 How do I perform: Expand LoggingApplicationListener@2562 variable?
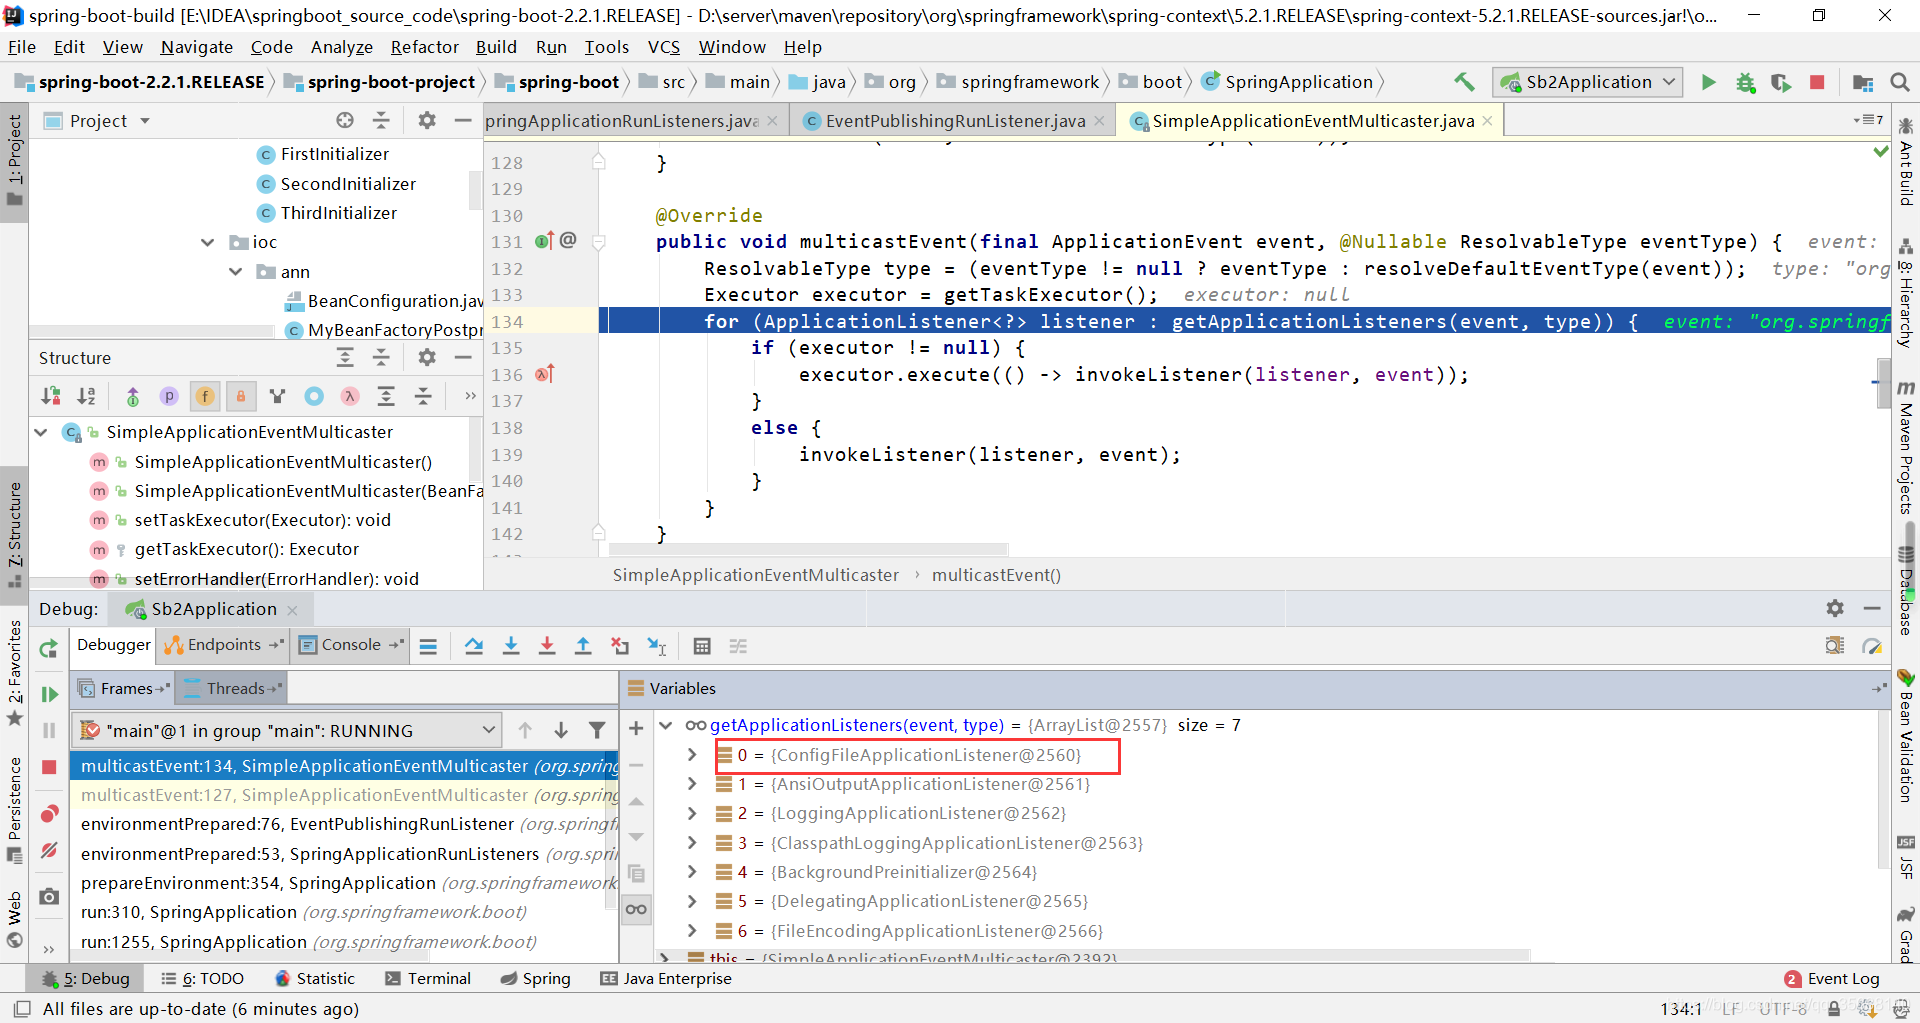(x=692, y=813)
